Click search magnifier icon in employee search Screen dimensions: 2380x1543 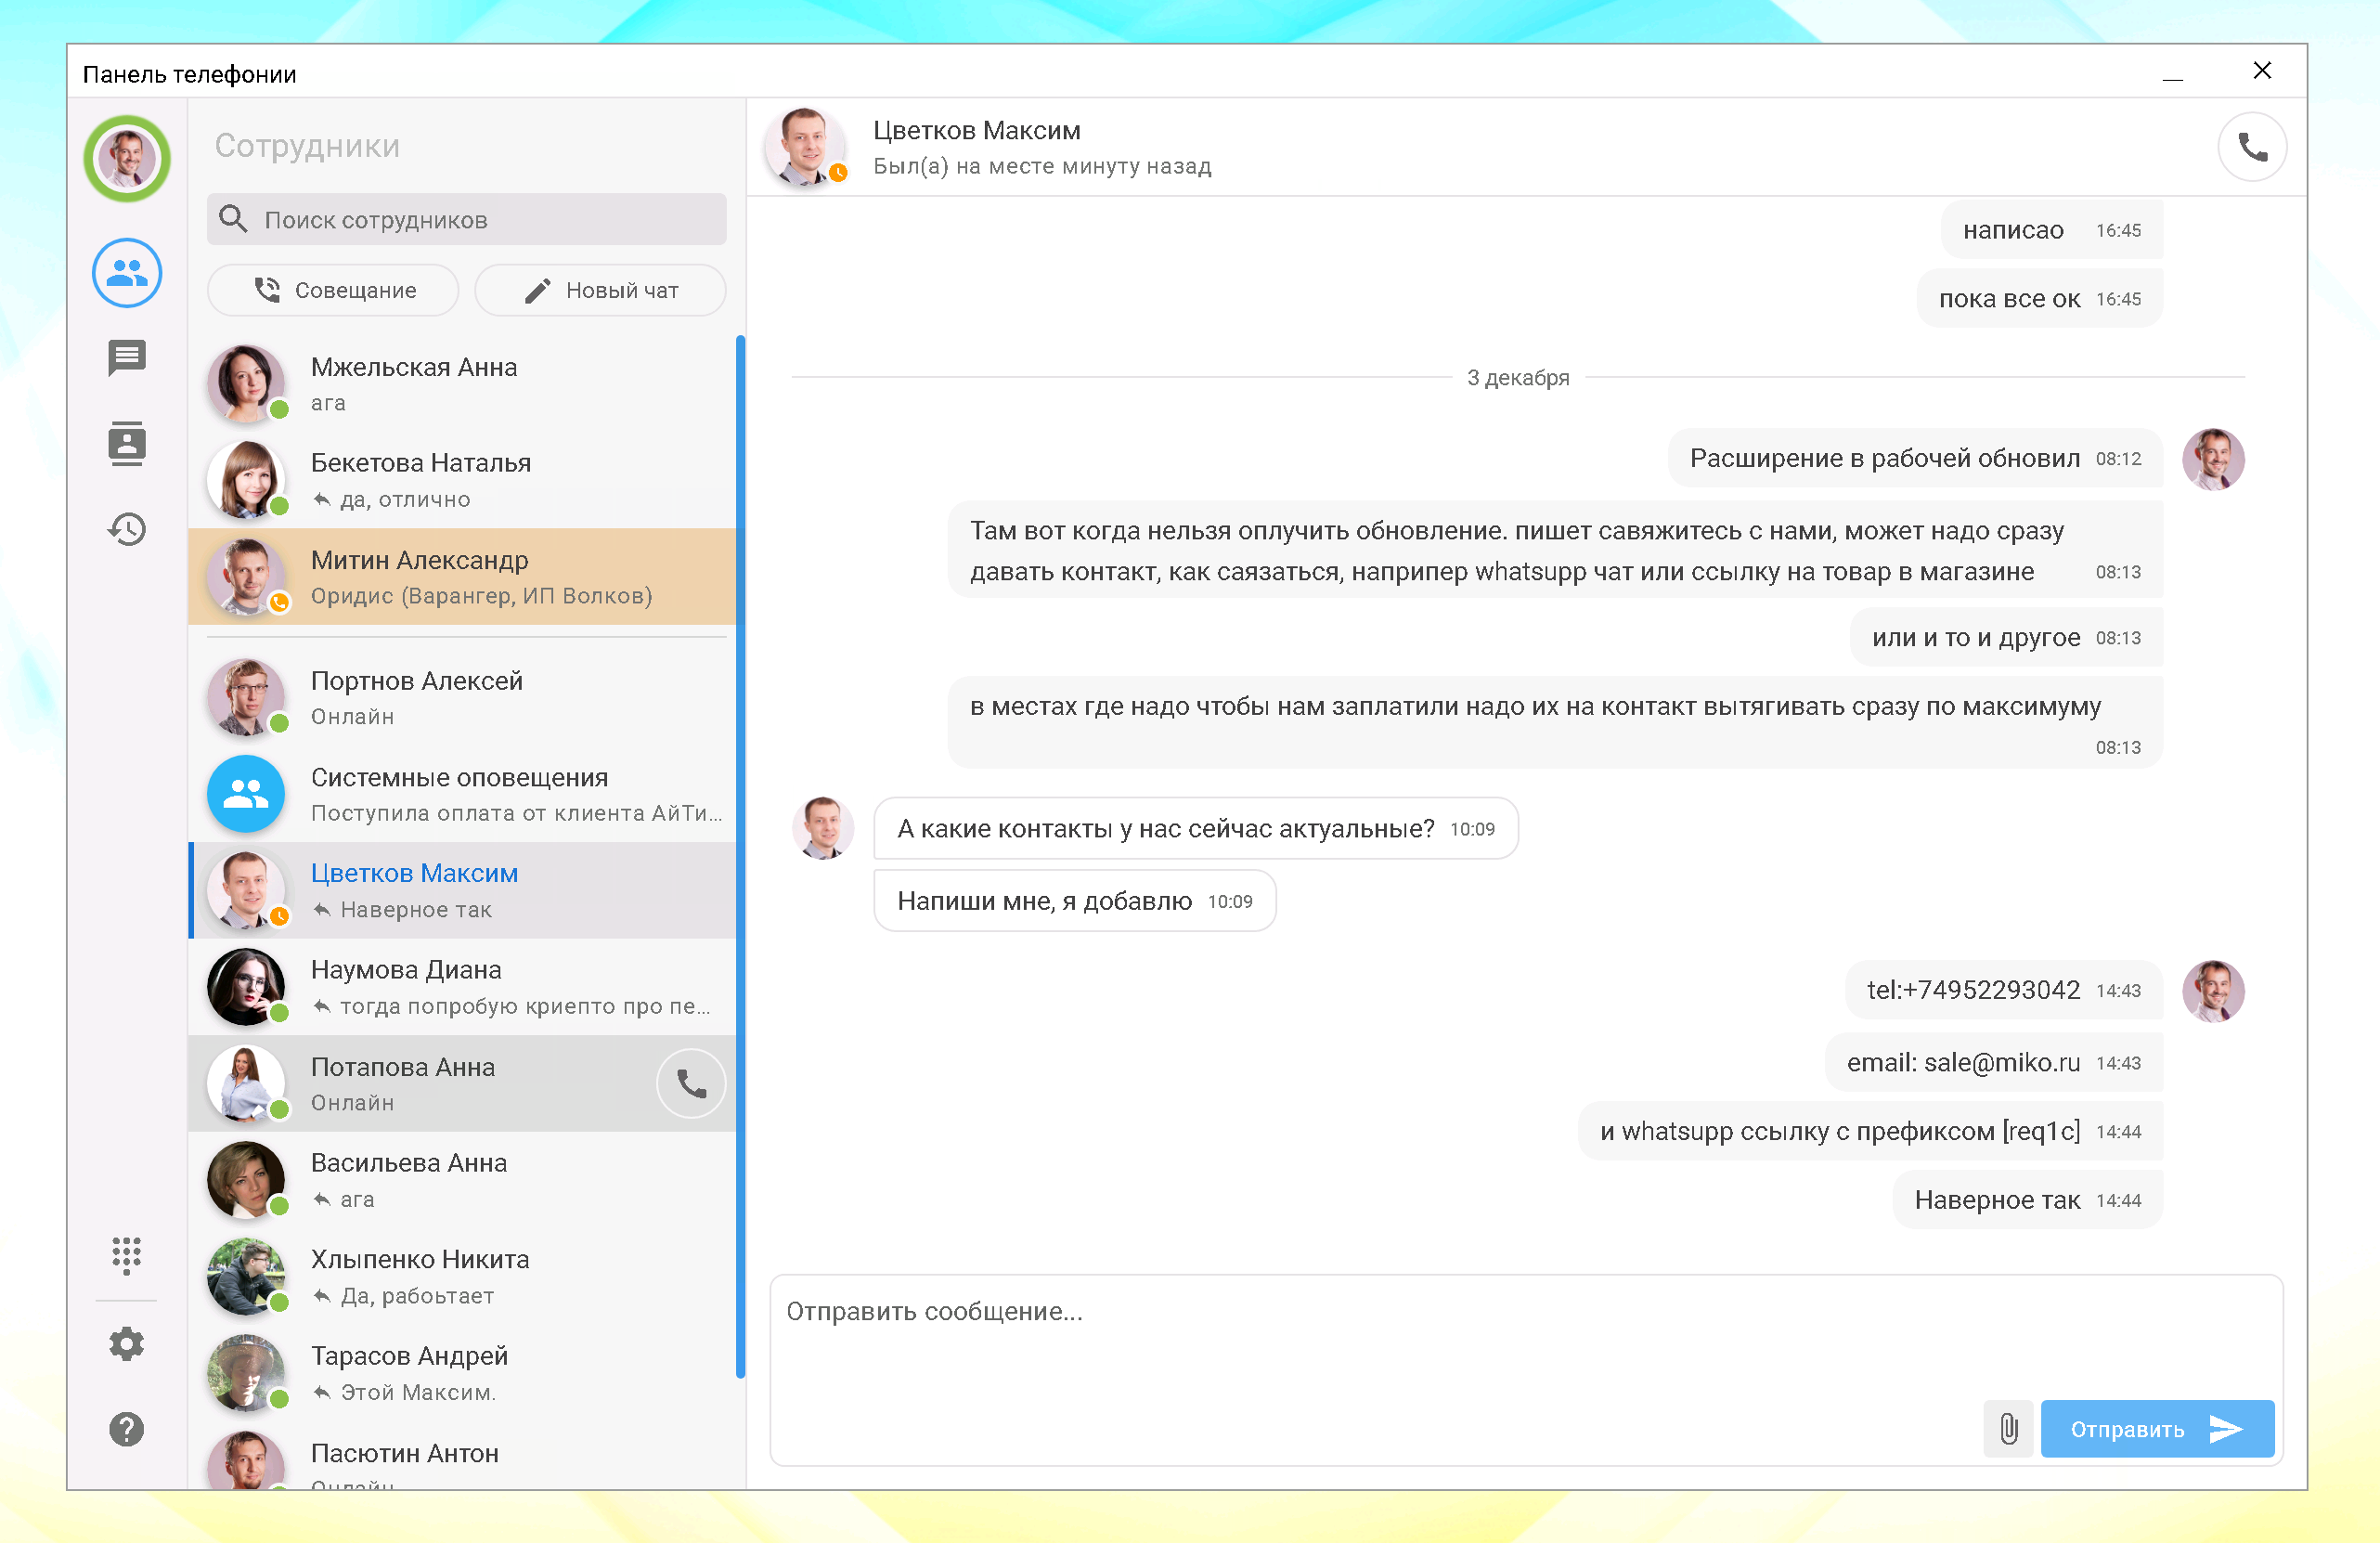(x=233, y=219)
